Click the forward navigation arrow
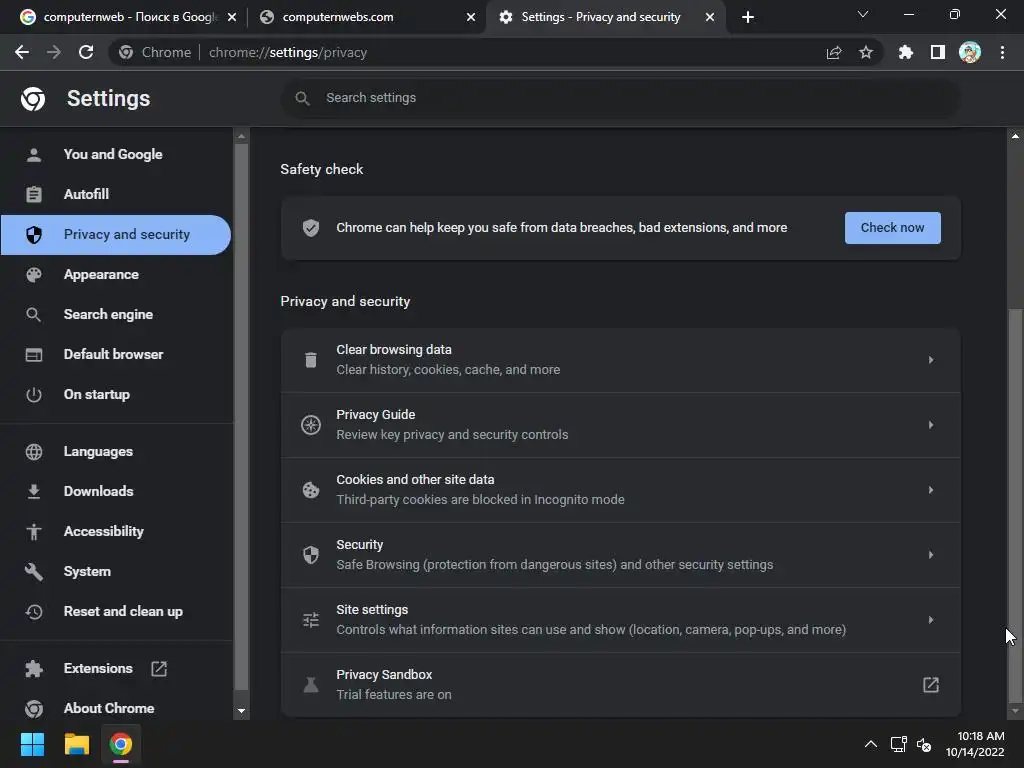 pyautogui.click(x=54, y=52)
